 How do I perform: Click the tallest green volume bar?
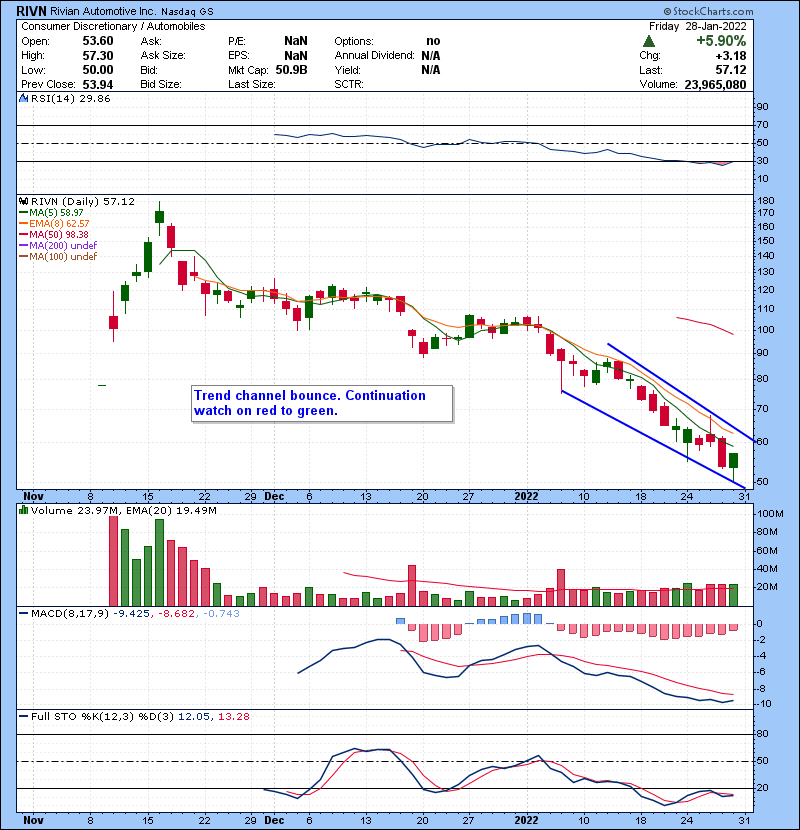[x=159, y=562]
